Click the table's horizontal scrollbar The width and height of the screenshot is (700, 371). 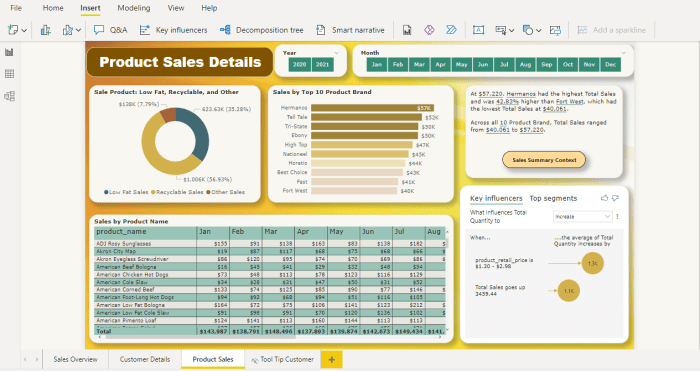201,337
